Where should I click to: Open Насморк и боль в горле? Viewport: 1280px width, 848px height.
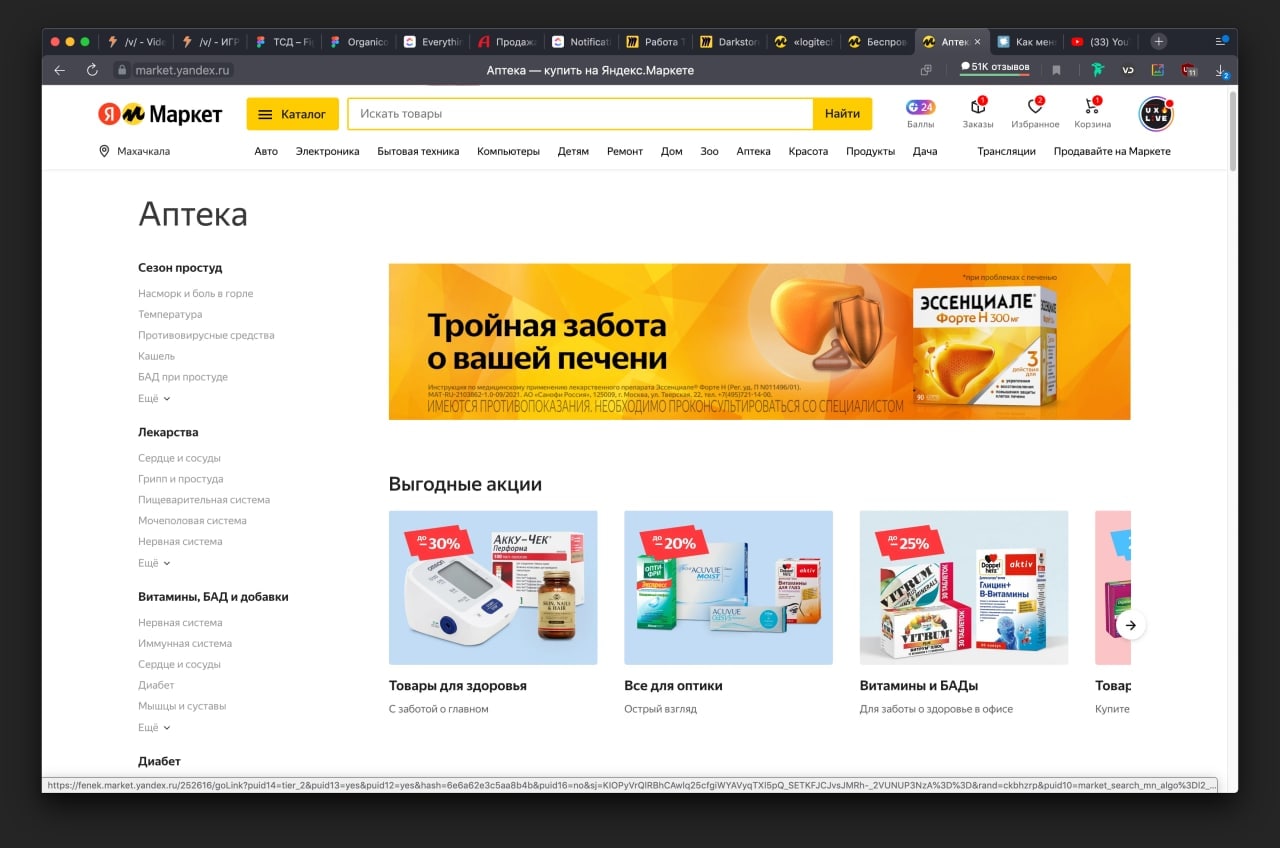tap(195, 294)
